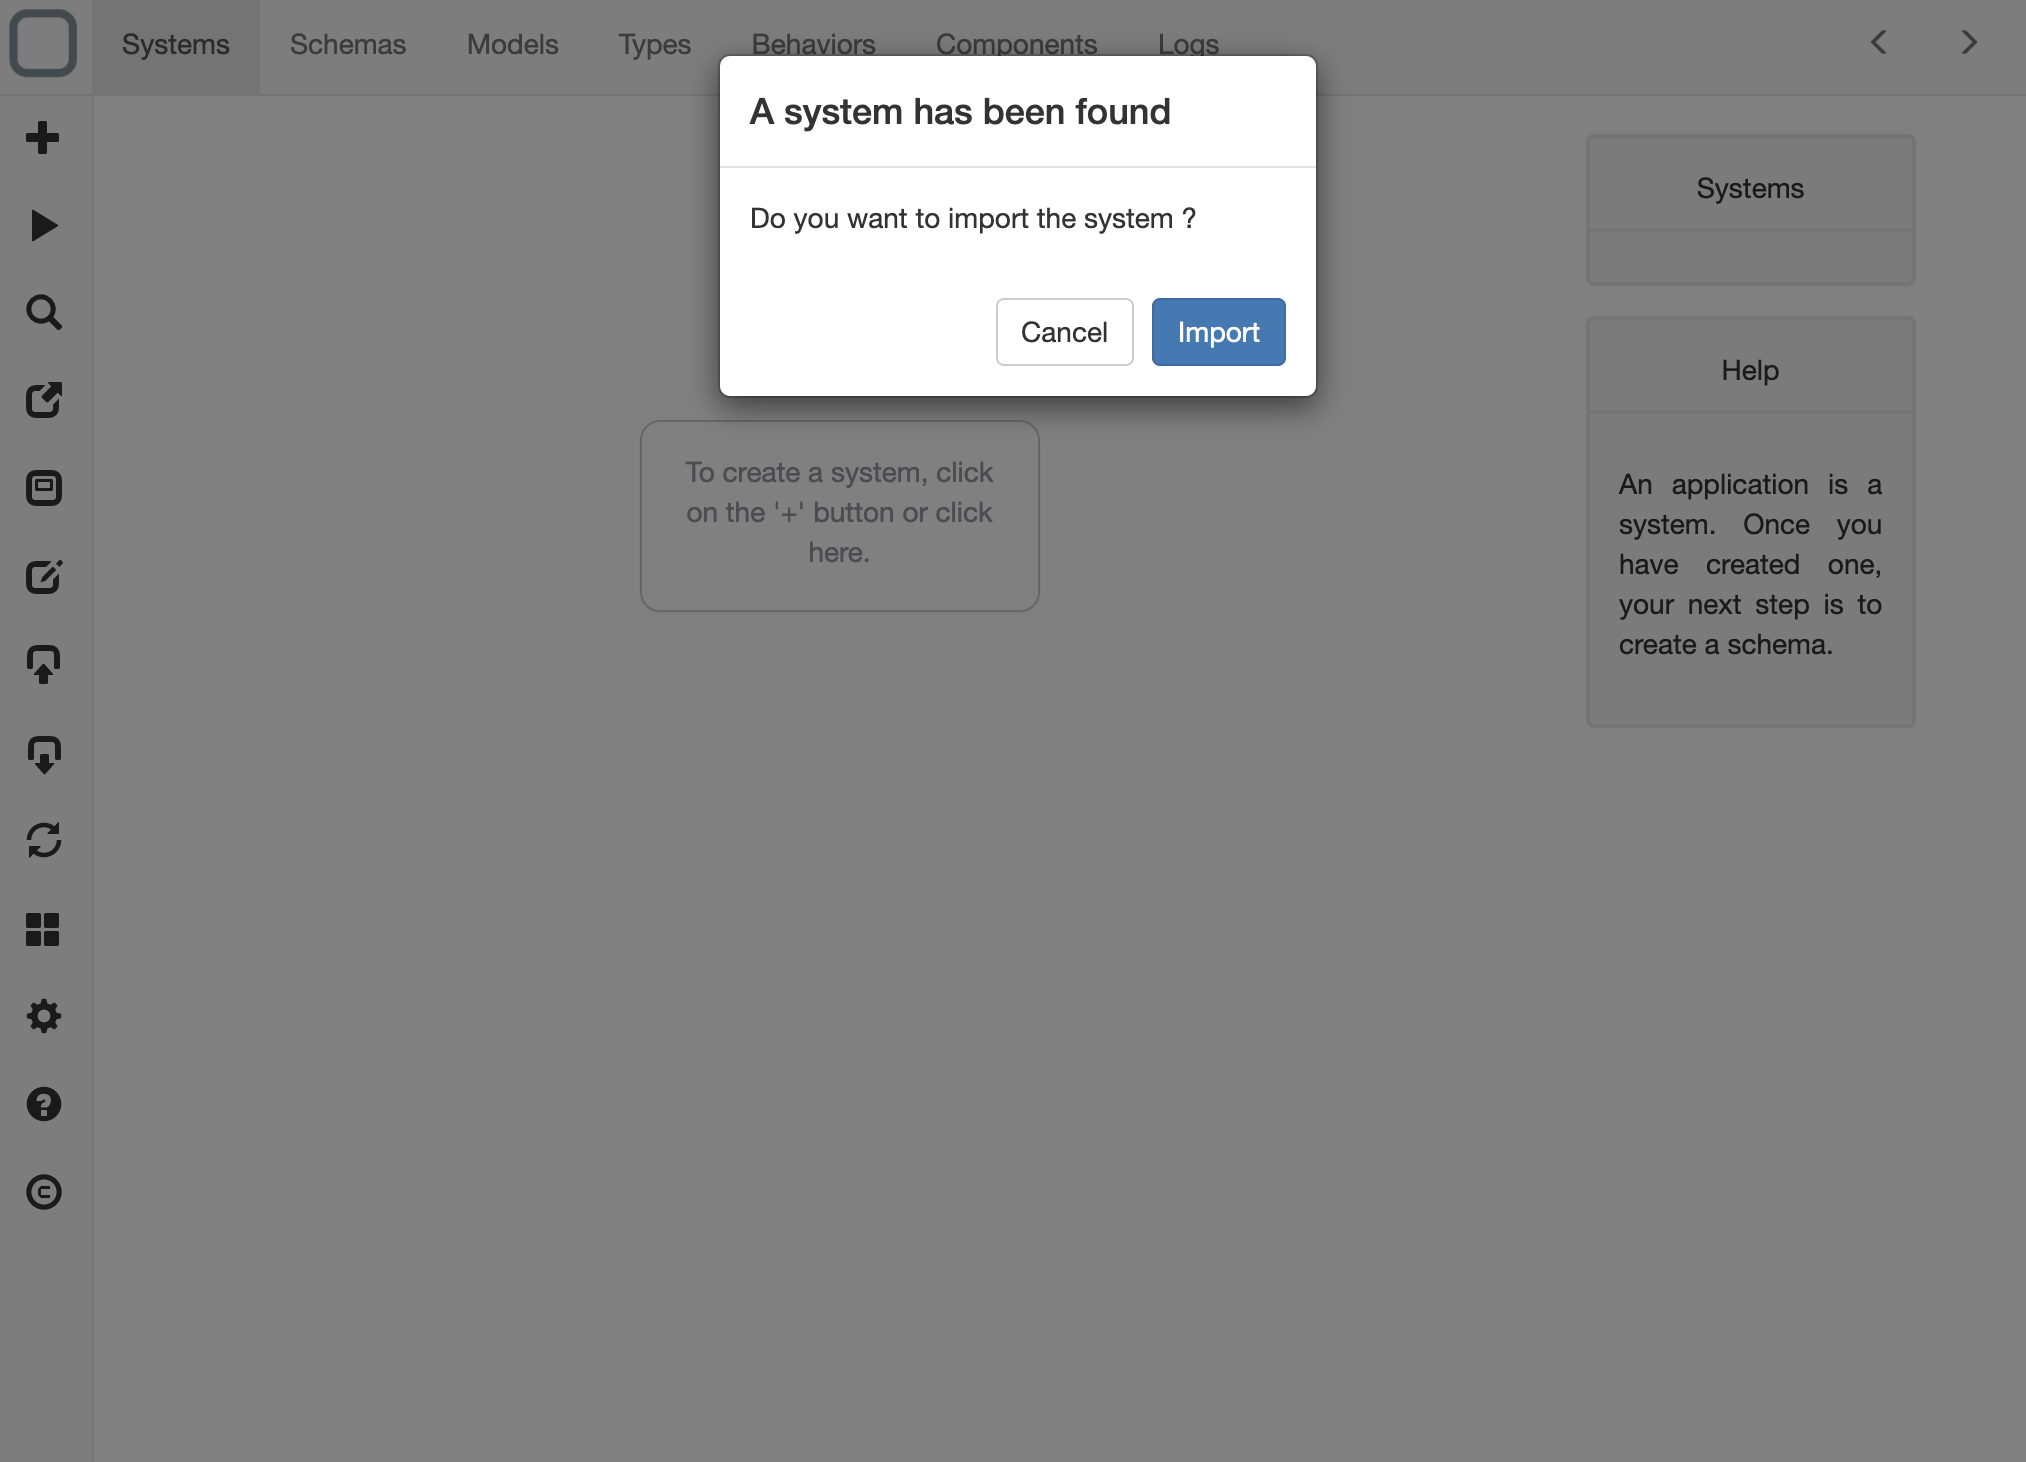Click the Help panel header

coord(1750,370)
